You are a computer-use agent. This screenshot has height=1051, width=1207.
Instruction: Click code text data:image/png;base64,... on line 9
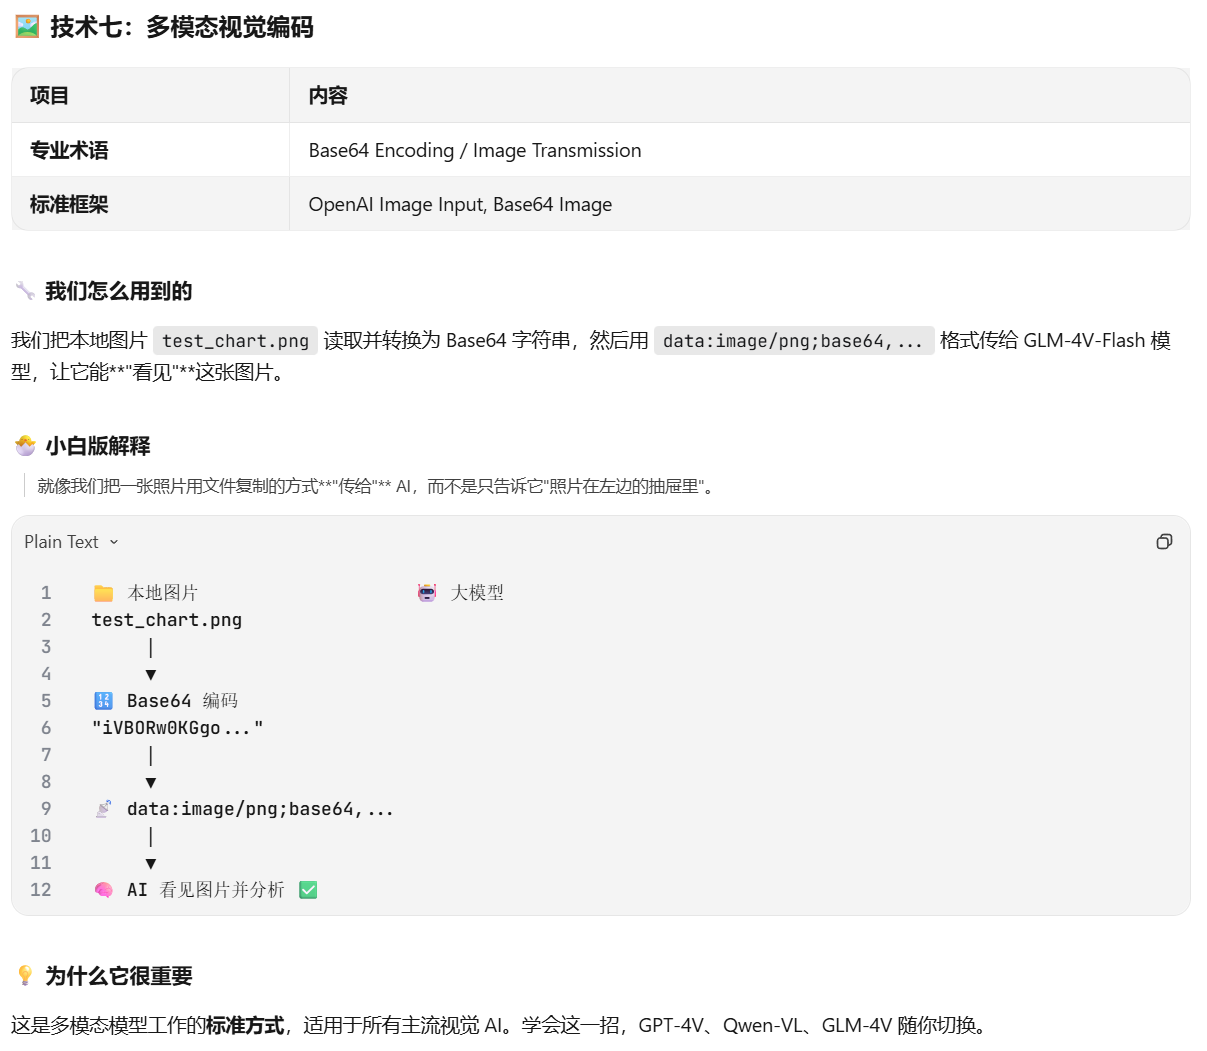tap(260, 809)
